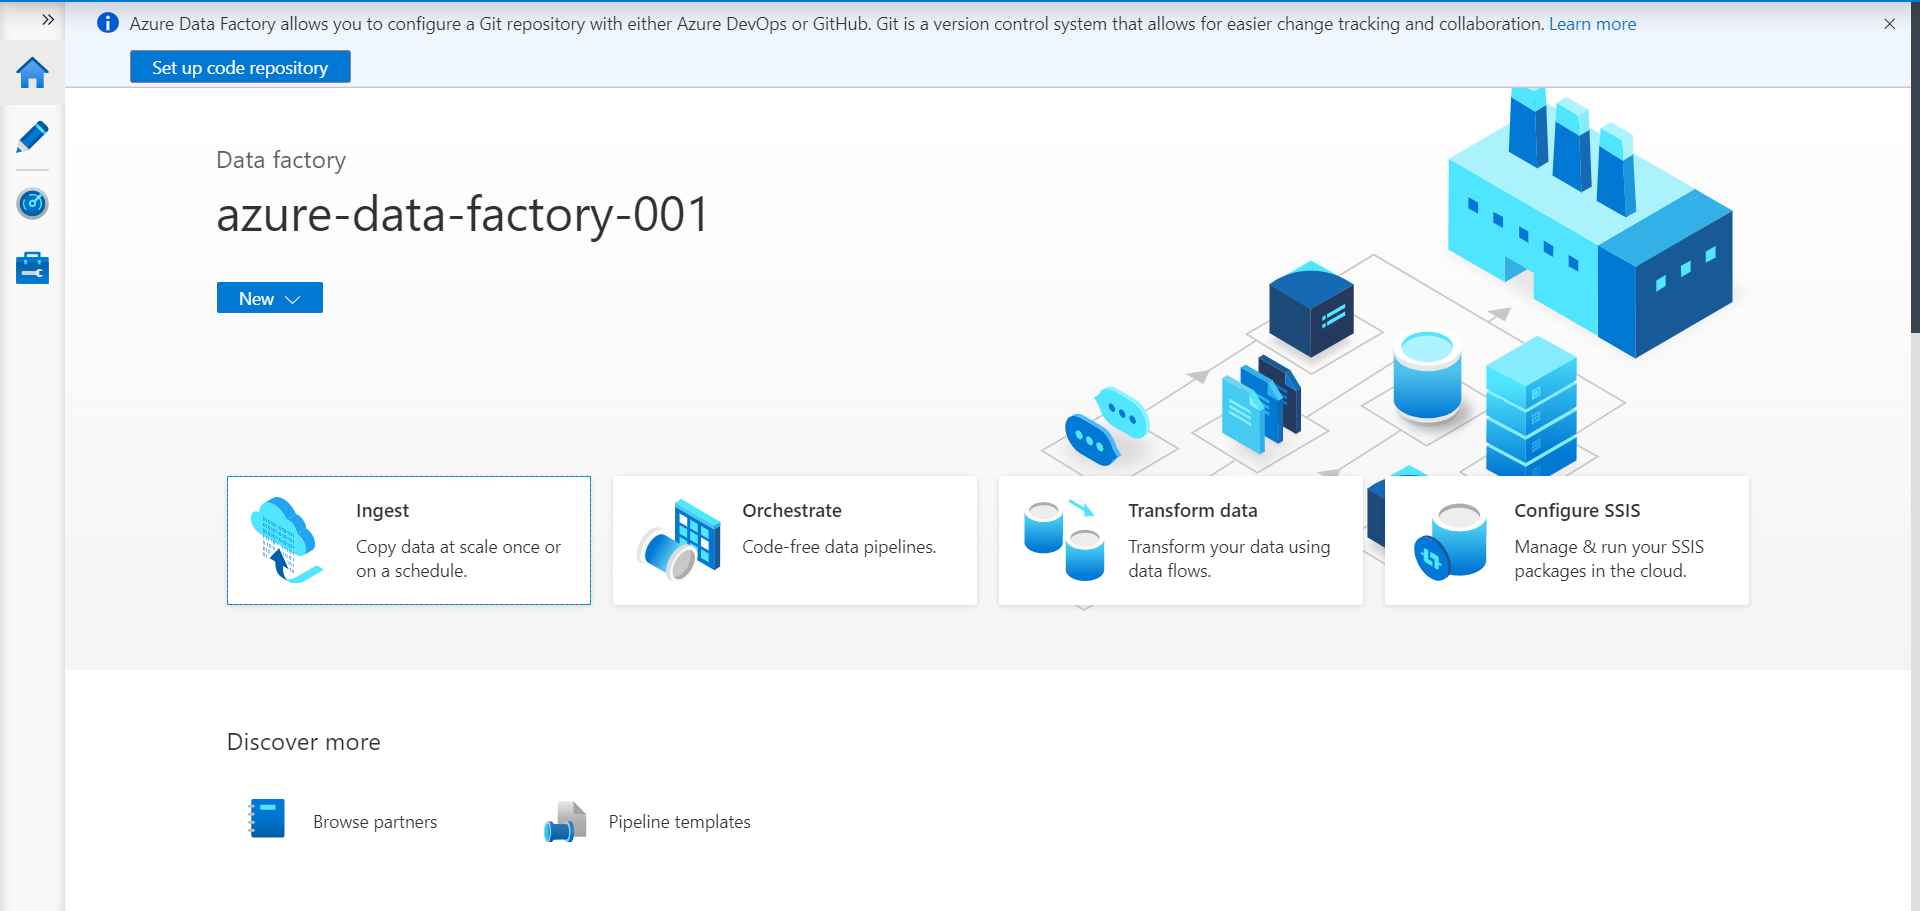Open Pipeline templates
Image resolution: width=1920 pixels, height=911 pixels.
[x=647, y=821]
